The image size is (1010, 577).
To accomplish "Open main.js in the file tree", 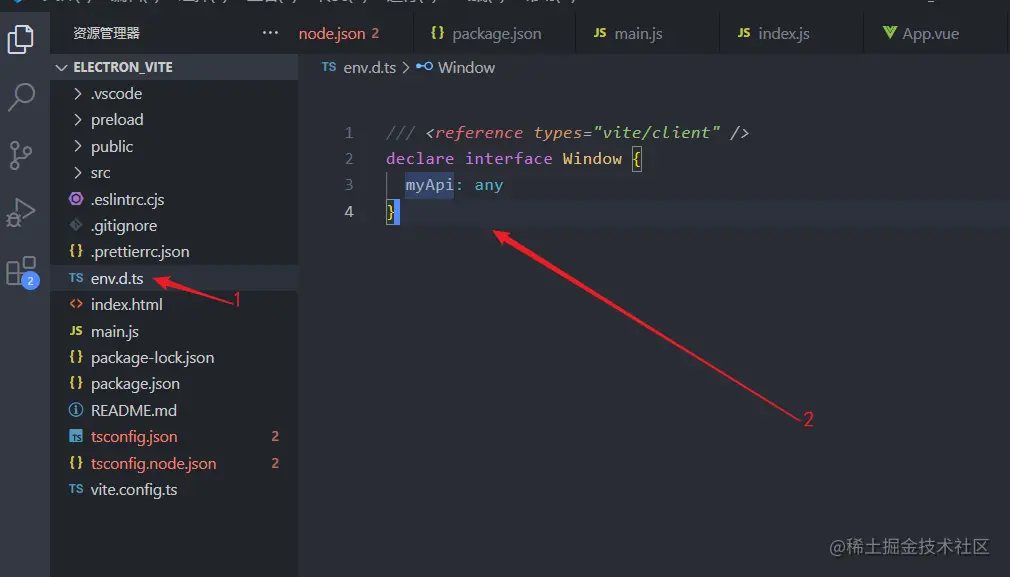I will 174,331.
